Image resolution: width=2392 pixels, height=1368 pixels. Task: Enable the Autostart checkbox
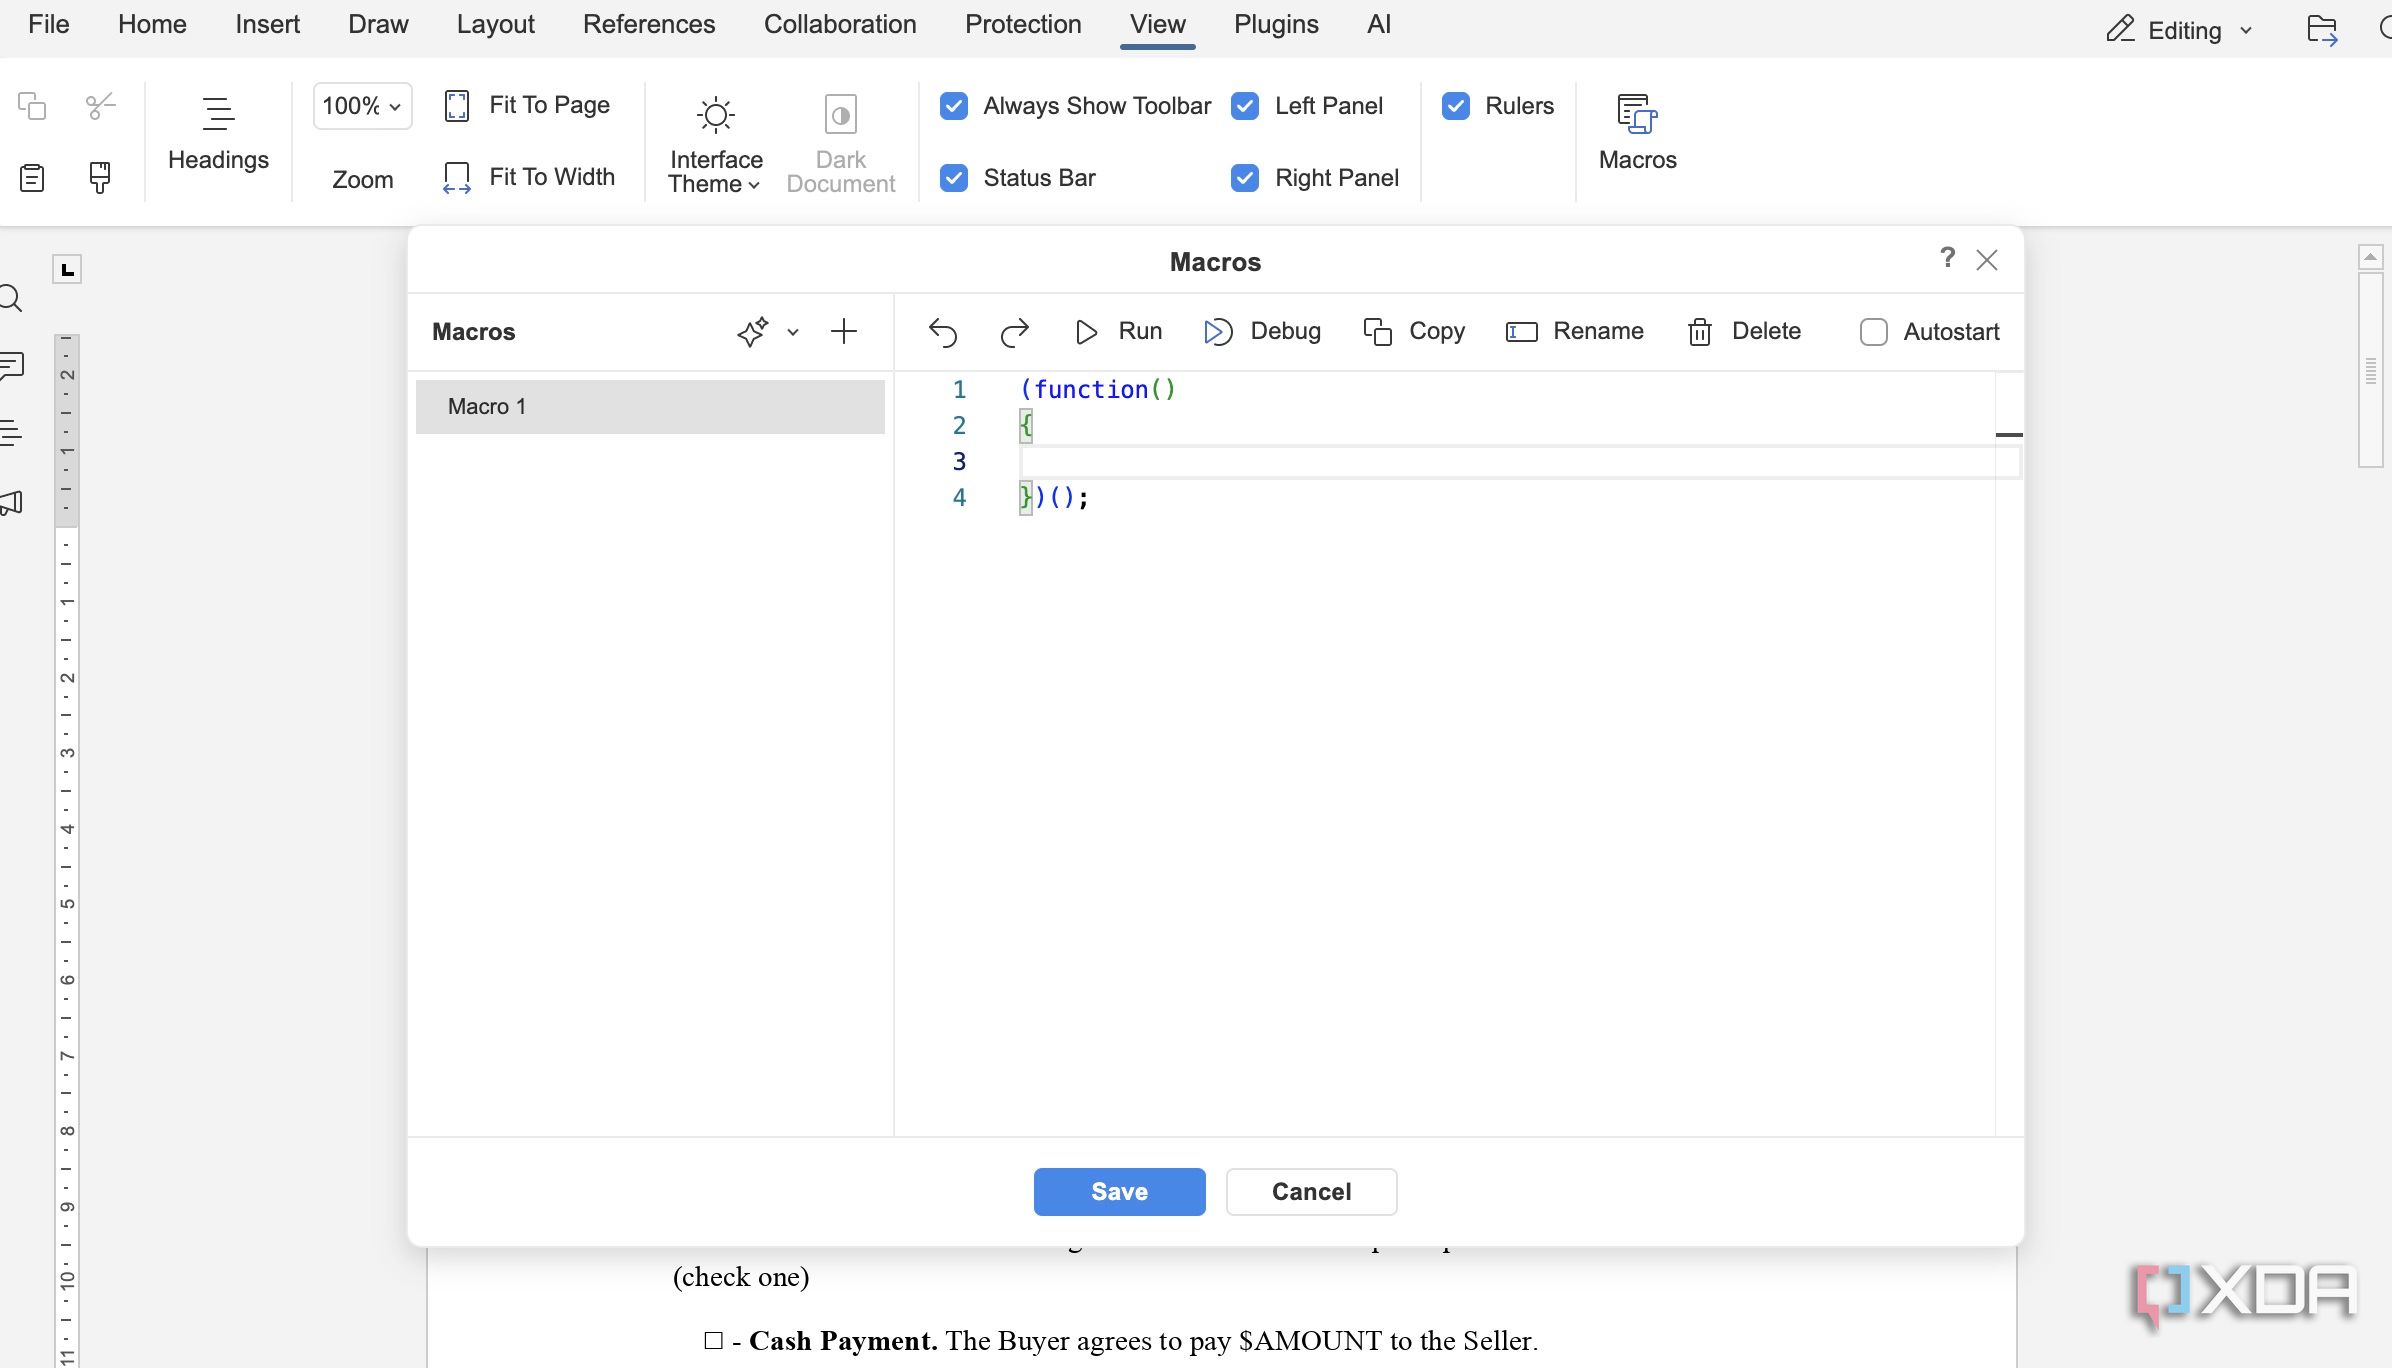pyautogui.click(x=1873, y=332)
